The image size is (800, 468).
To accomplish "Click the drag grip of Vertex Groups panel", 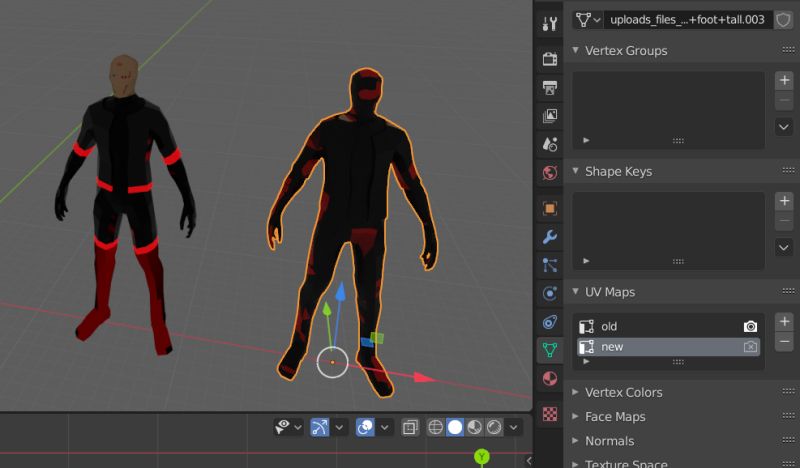I will pyautogui.click(x=788, y=50).
